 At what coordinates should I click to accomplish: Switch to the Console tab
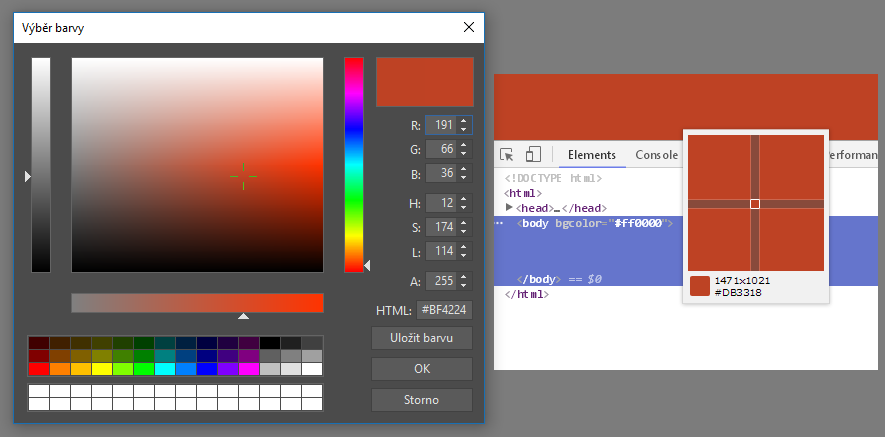[x=656, y=155]
